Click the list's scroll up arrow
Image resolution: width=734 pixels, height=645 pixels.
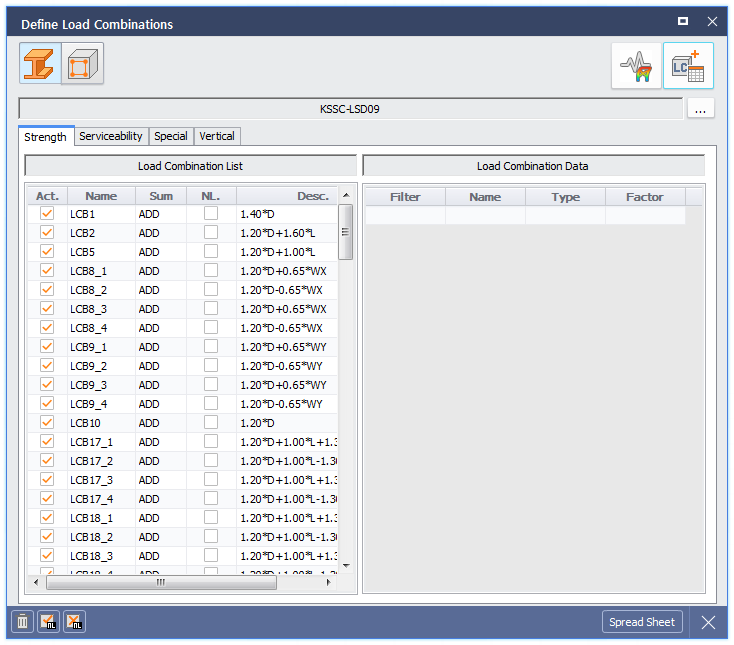[x=346, y=195]
